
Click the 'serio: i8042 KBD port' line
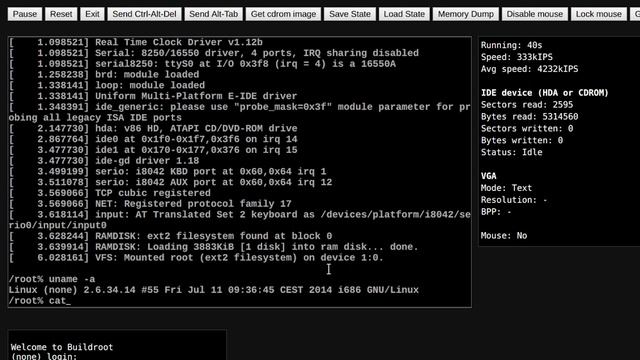[167, 171]
